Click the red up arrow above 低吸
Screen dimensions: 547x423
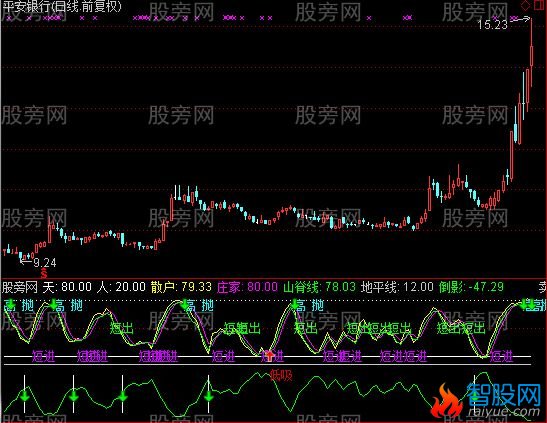(269, 355)
